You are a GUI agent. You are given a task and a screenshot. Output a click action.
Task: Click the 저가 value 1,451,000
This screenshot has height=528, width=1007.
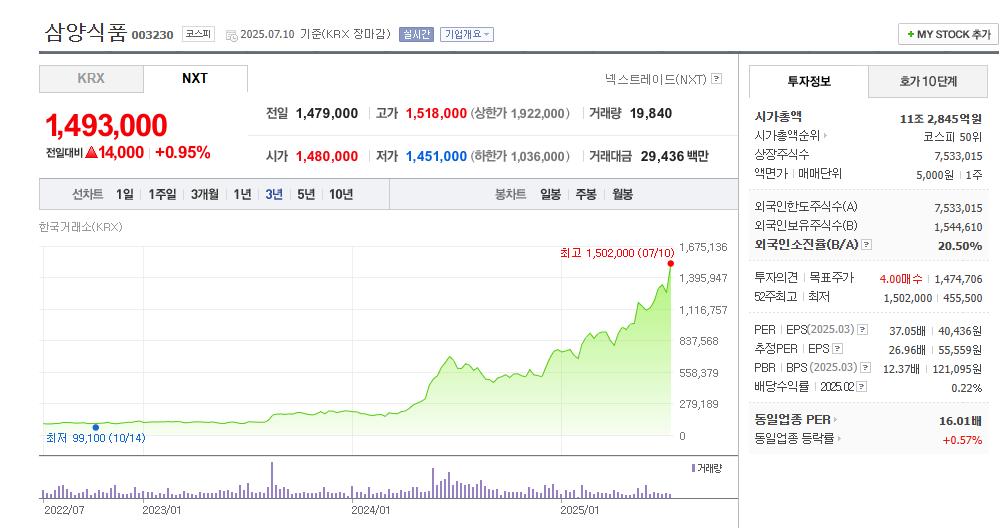pyautogui.click(x=436, y=156)
